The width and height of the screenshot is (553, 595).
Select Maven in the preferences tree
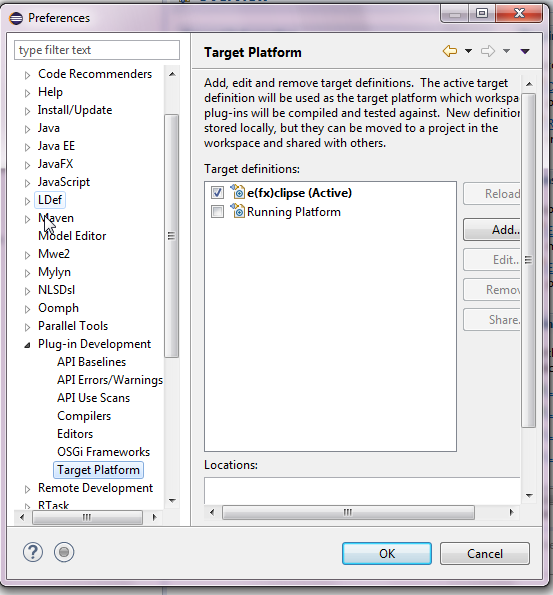click(x=56, y=218)
